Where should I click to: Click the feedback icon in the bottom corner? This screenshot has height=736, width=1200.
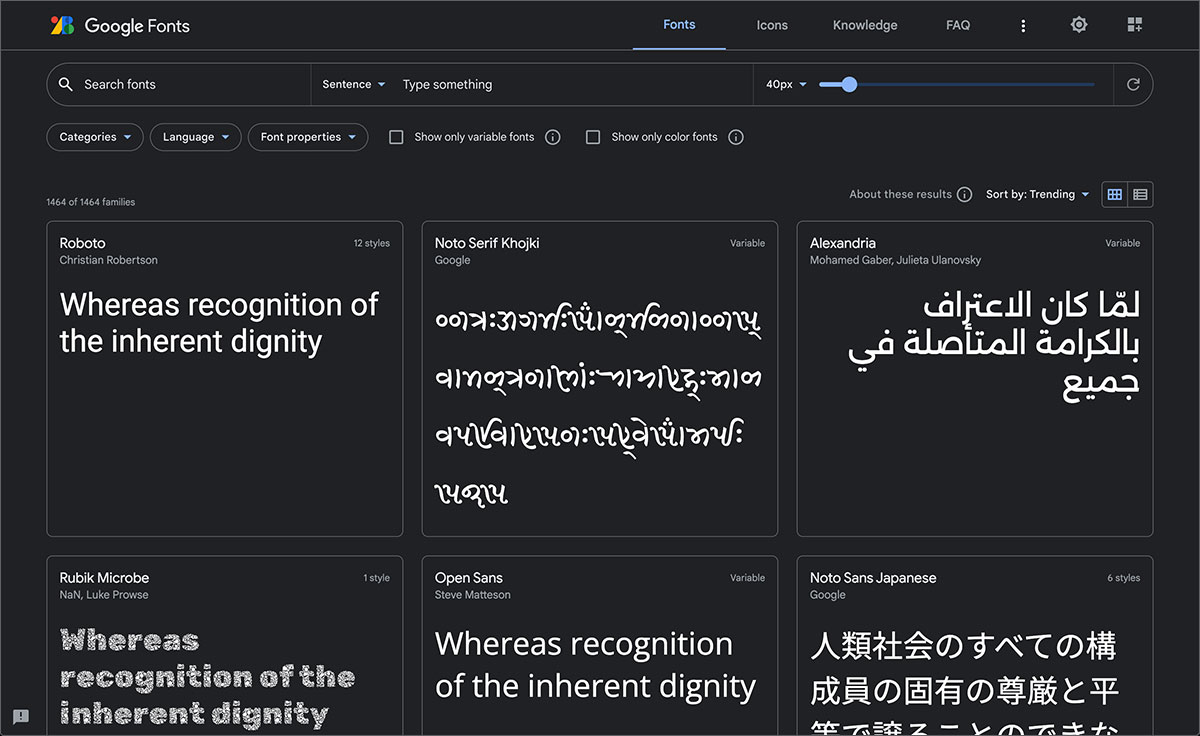21,717
